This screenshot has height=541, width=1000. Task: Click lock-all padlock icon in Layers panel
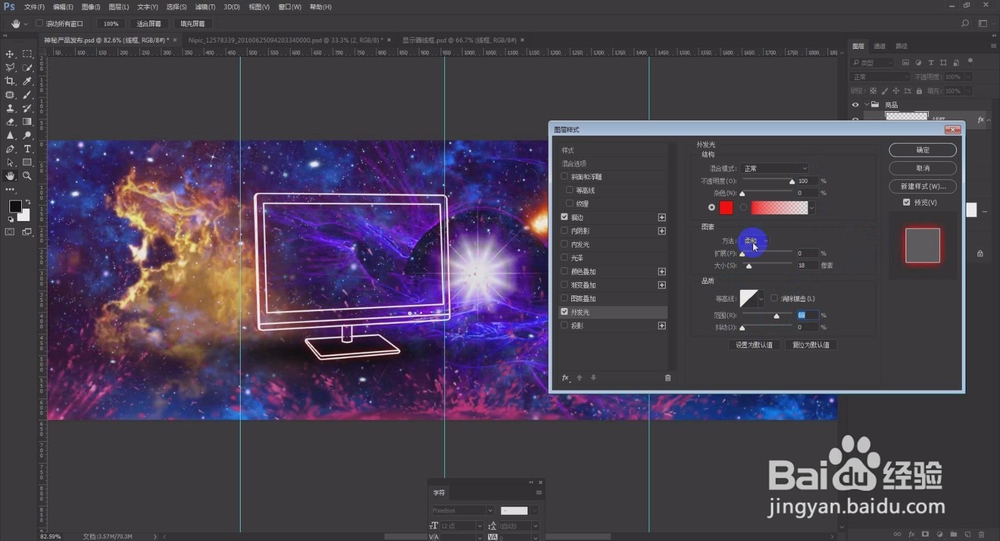coord(919,91)
